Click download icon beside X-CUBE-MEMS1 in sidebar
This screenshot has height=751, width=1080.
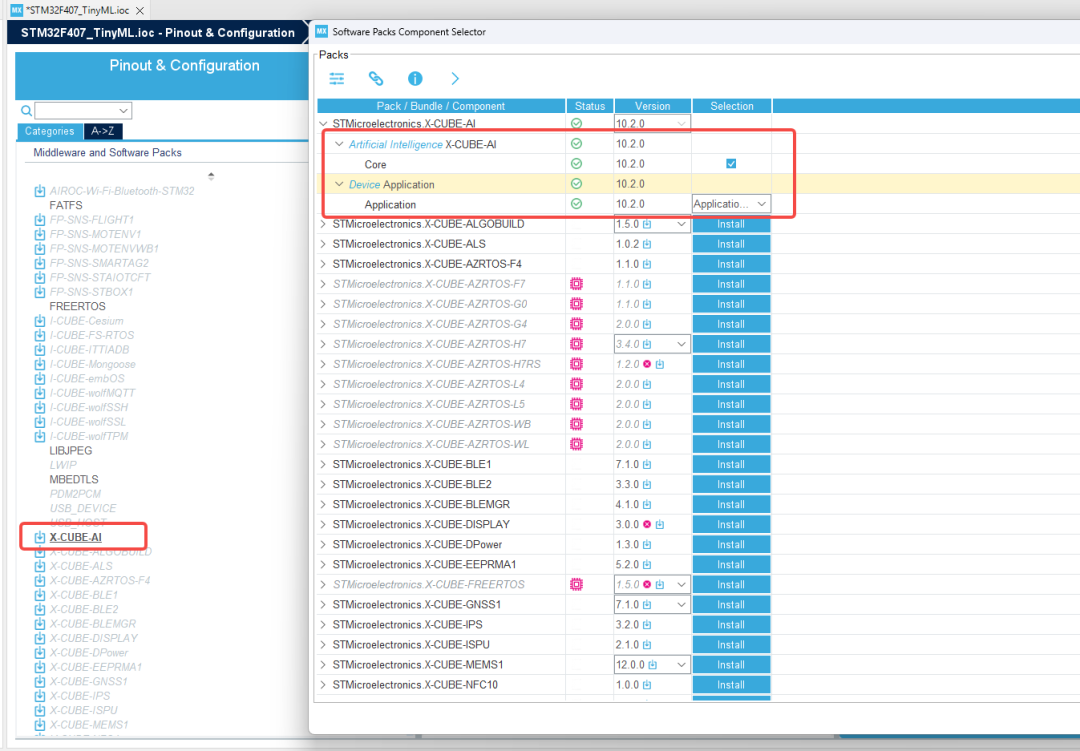tap(40, 725)
